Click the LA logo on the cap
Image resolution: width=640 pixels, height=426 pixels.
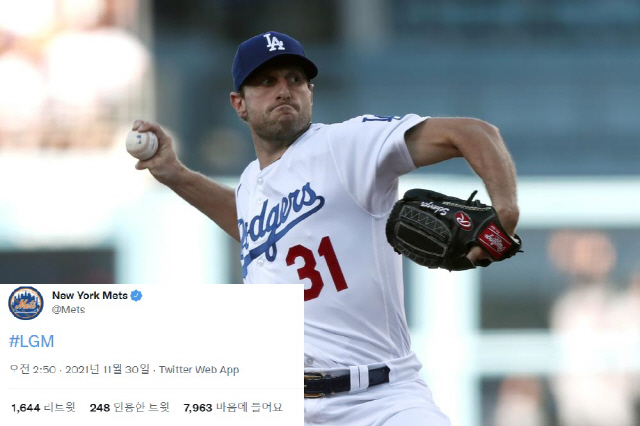(x=273, y=42)
